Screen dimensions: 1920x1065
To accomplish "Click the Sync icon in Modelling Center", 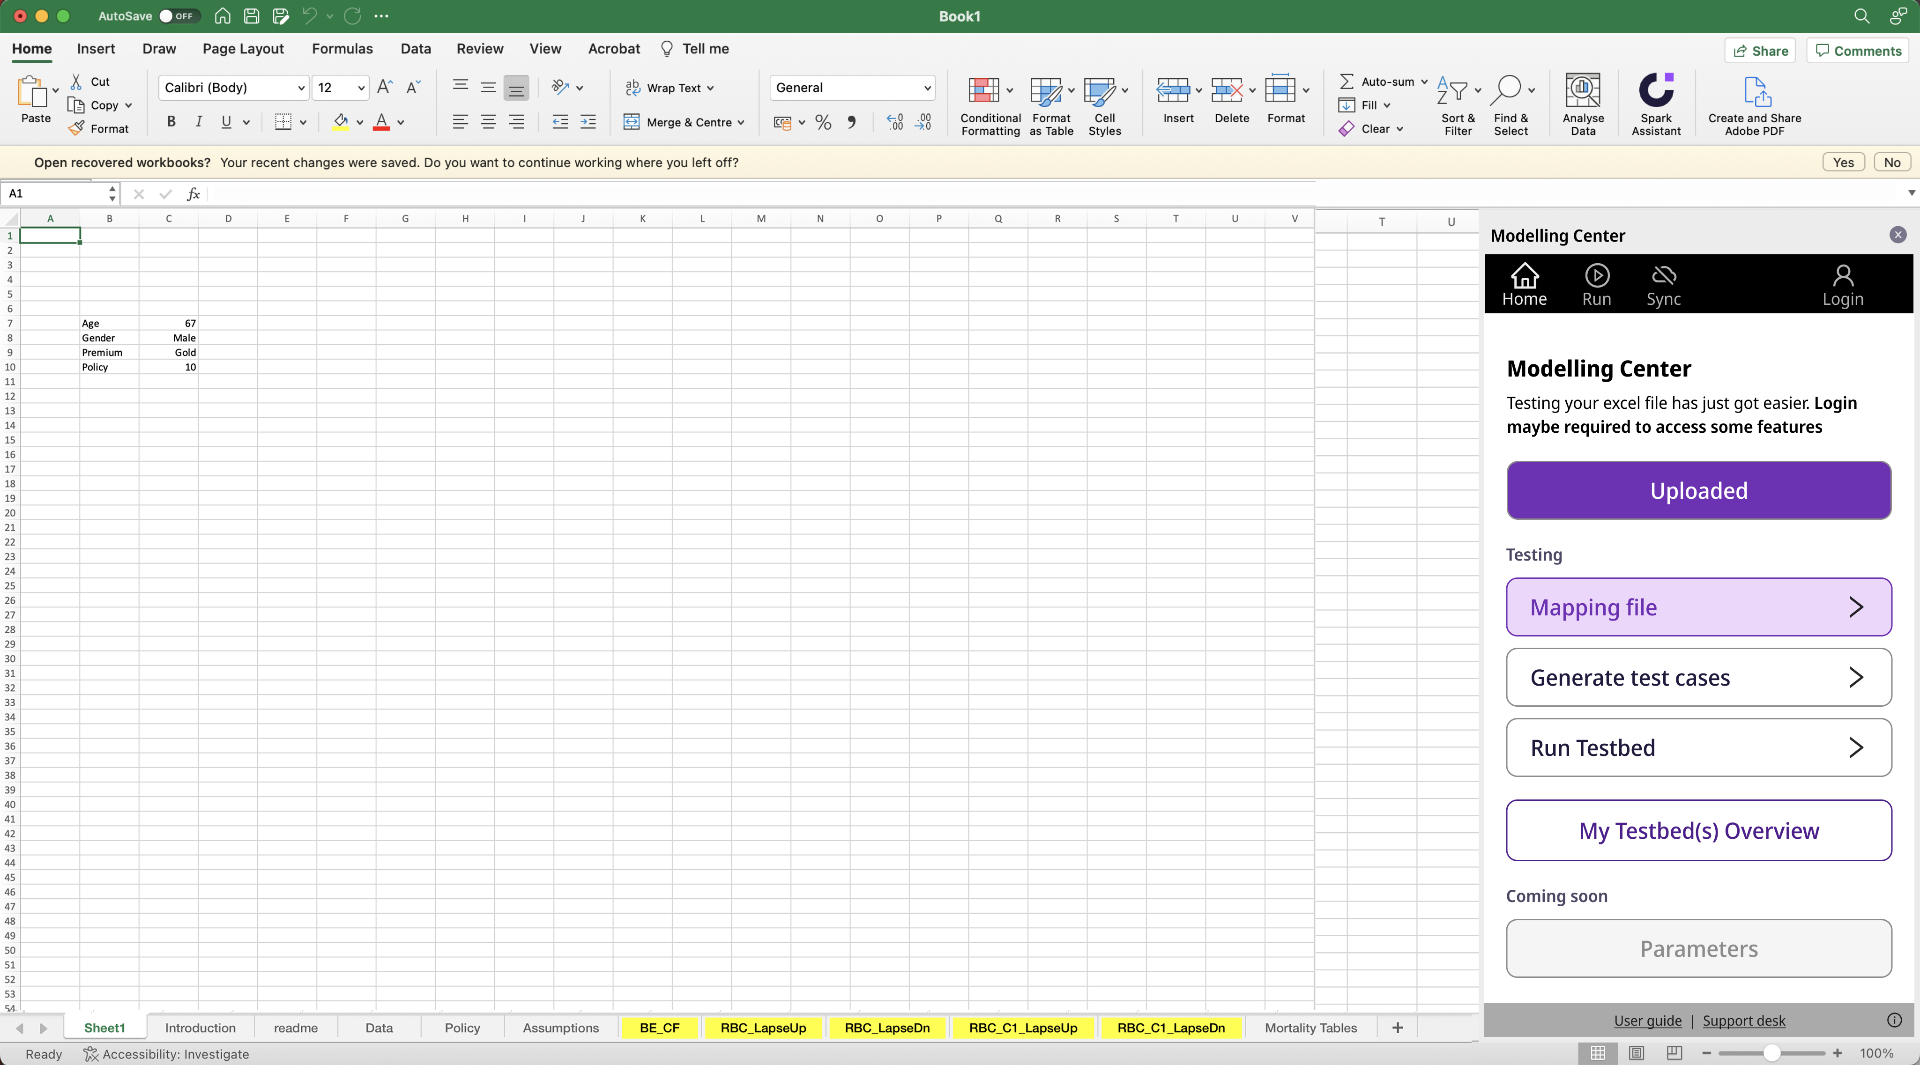I will (1664, 275).
